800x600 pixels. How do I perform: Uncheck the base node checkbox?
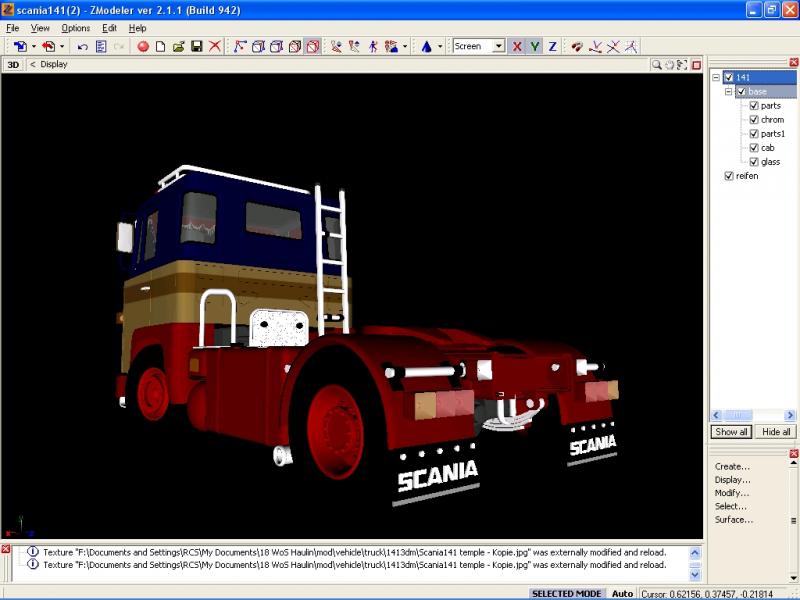pos(741,92)
